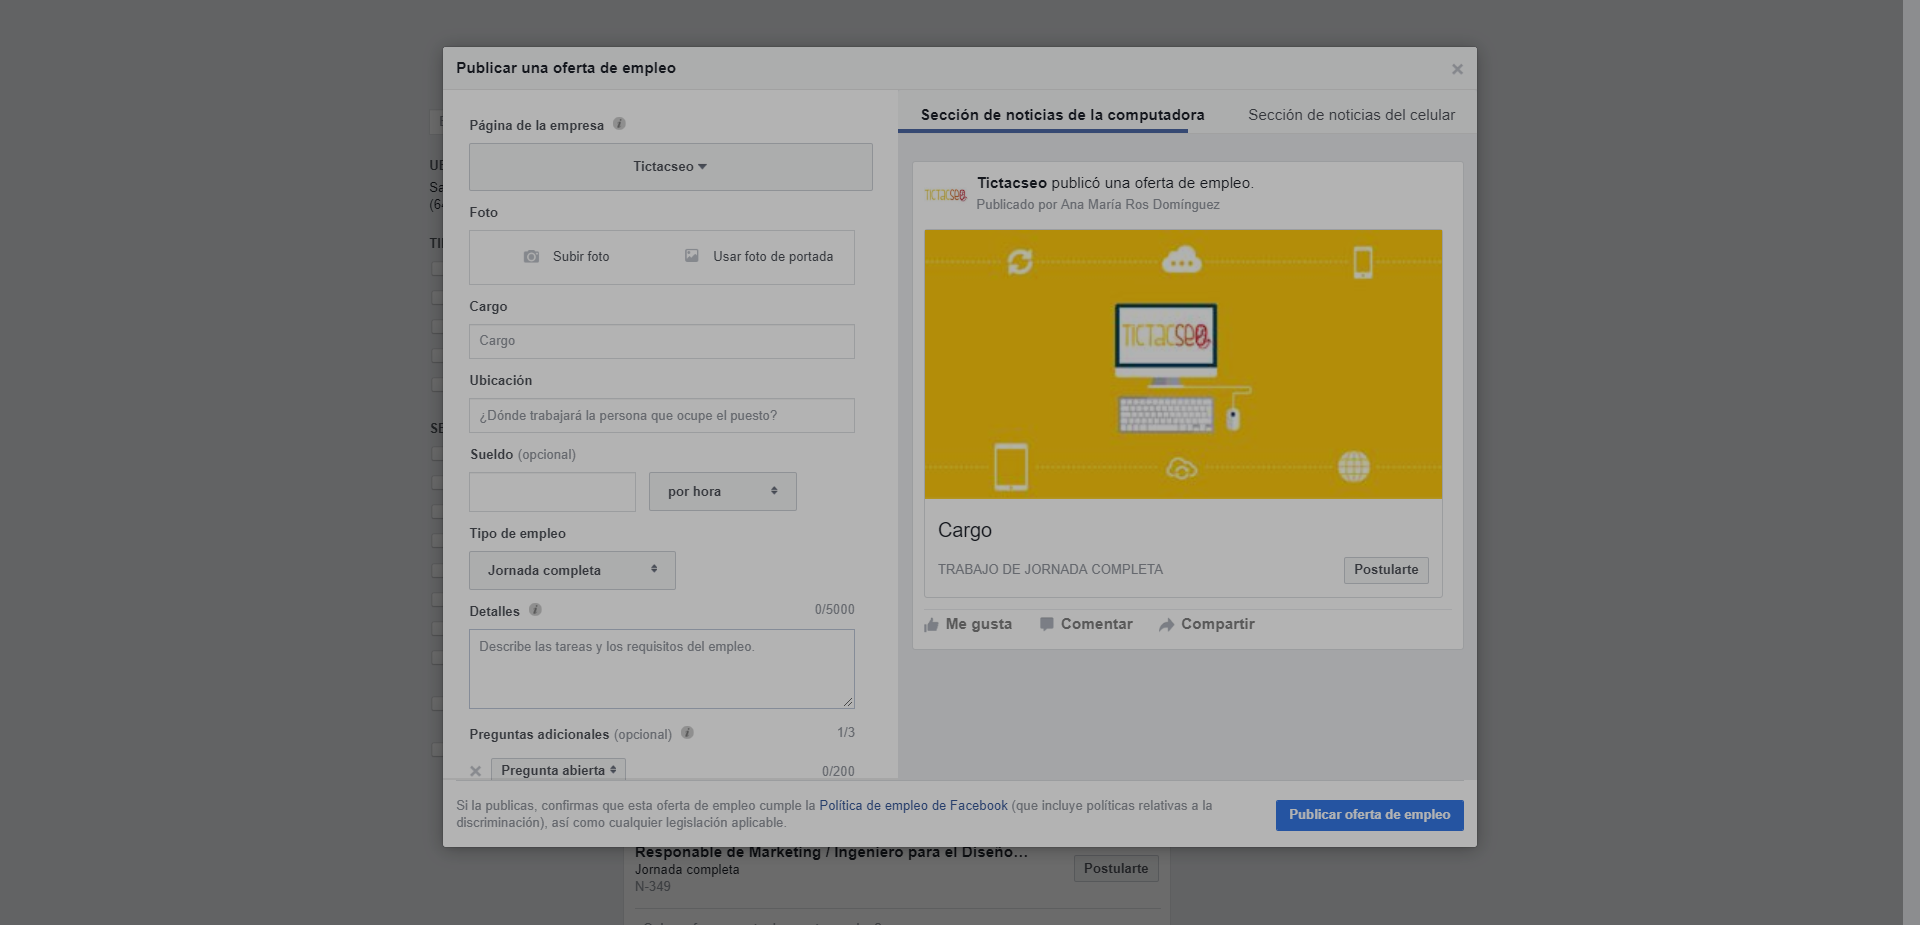Click info icon next to Página de la empresa
Screen dimensions: 1920x925
pos(619,124)
